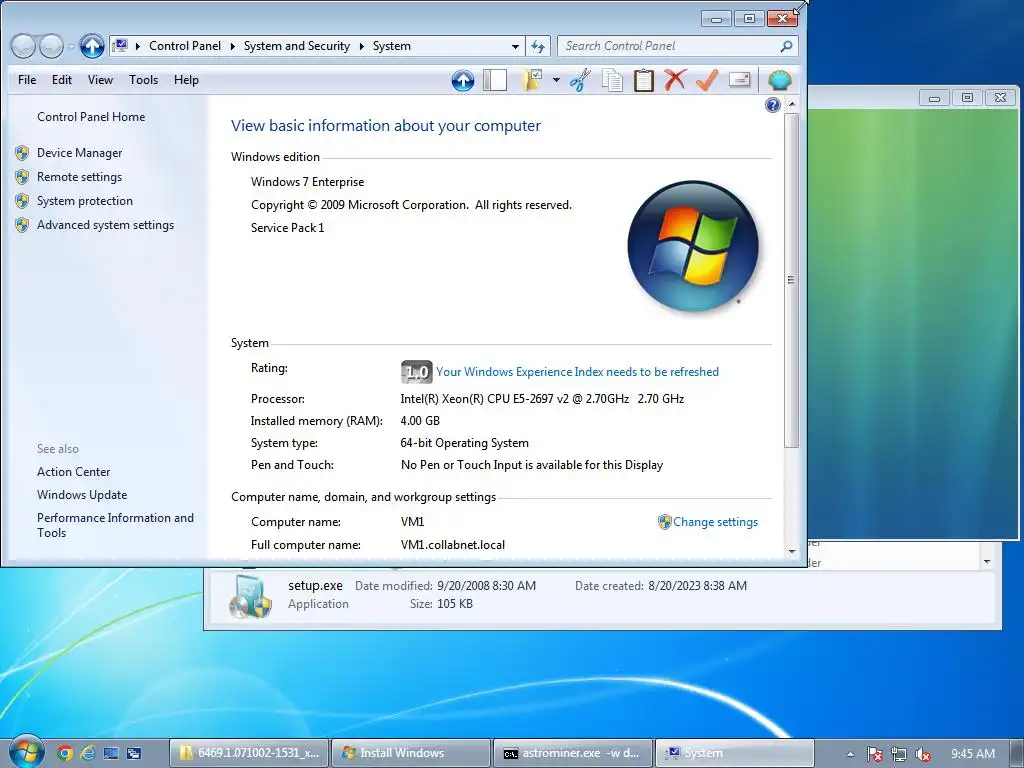Click the 1.0 rating badge
This screenshot has width=1024, height=768.
416,372
